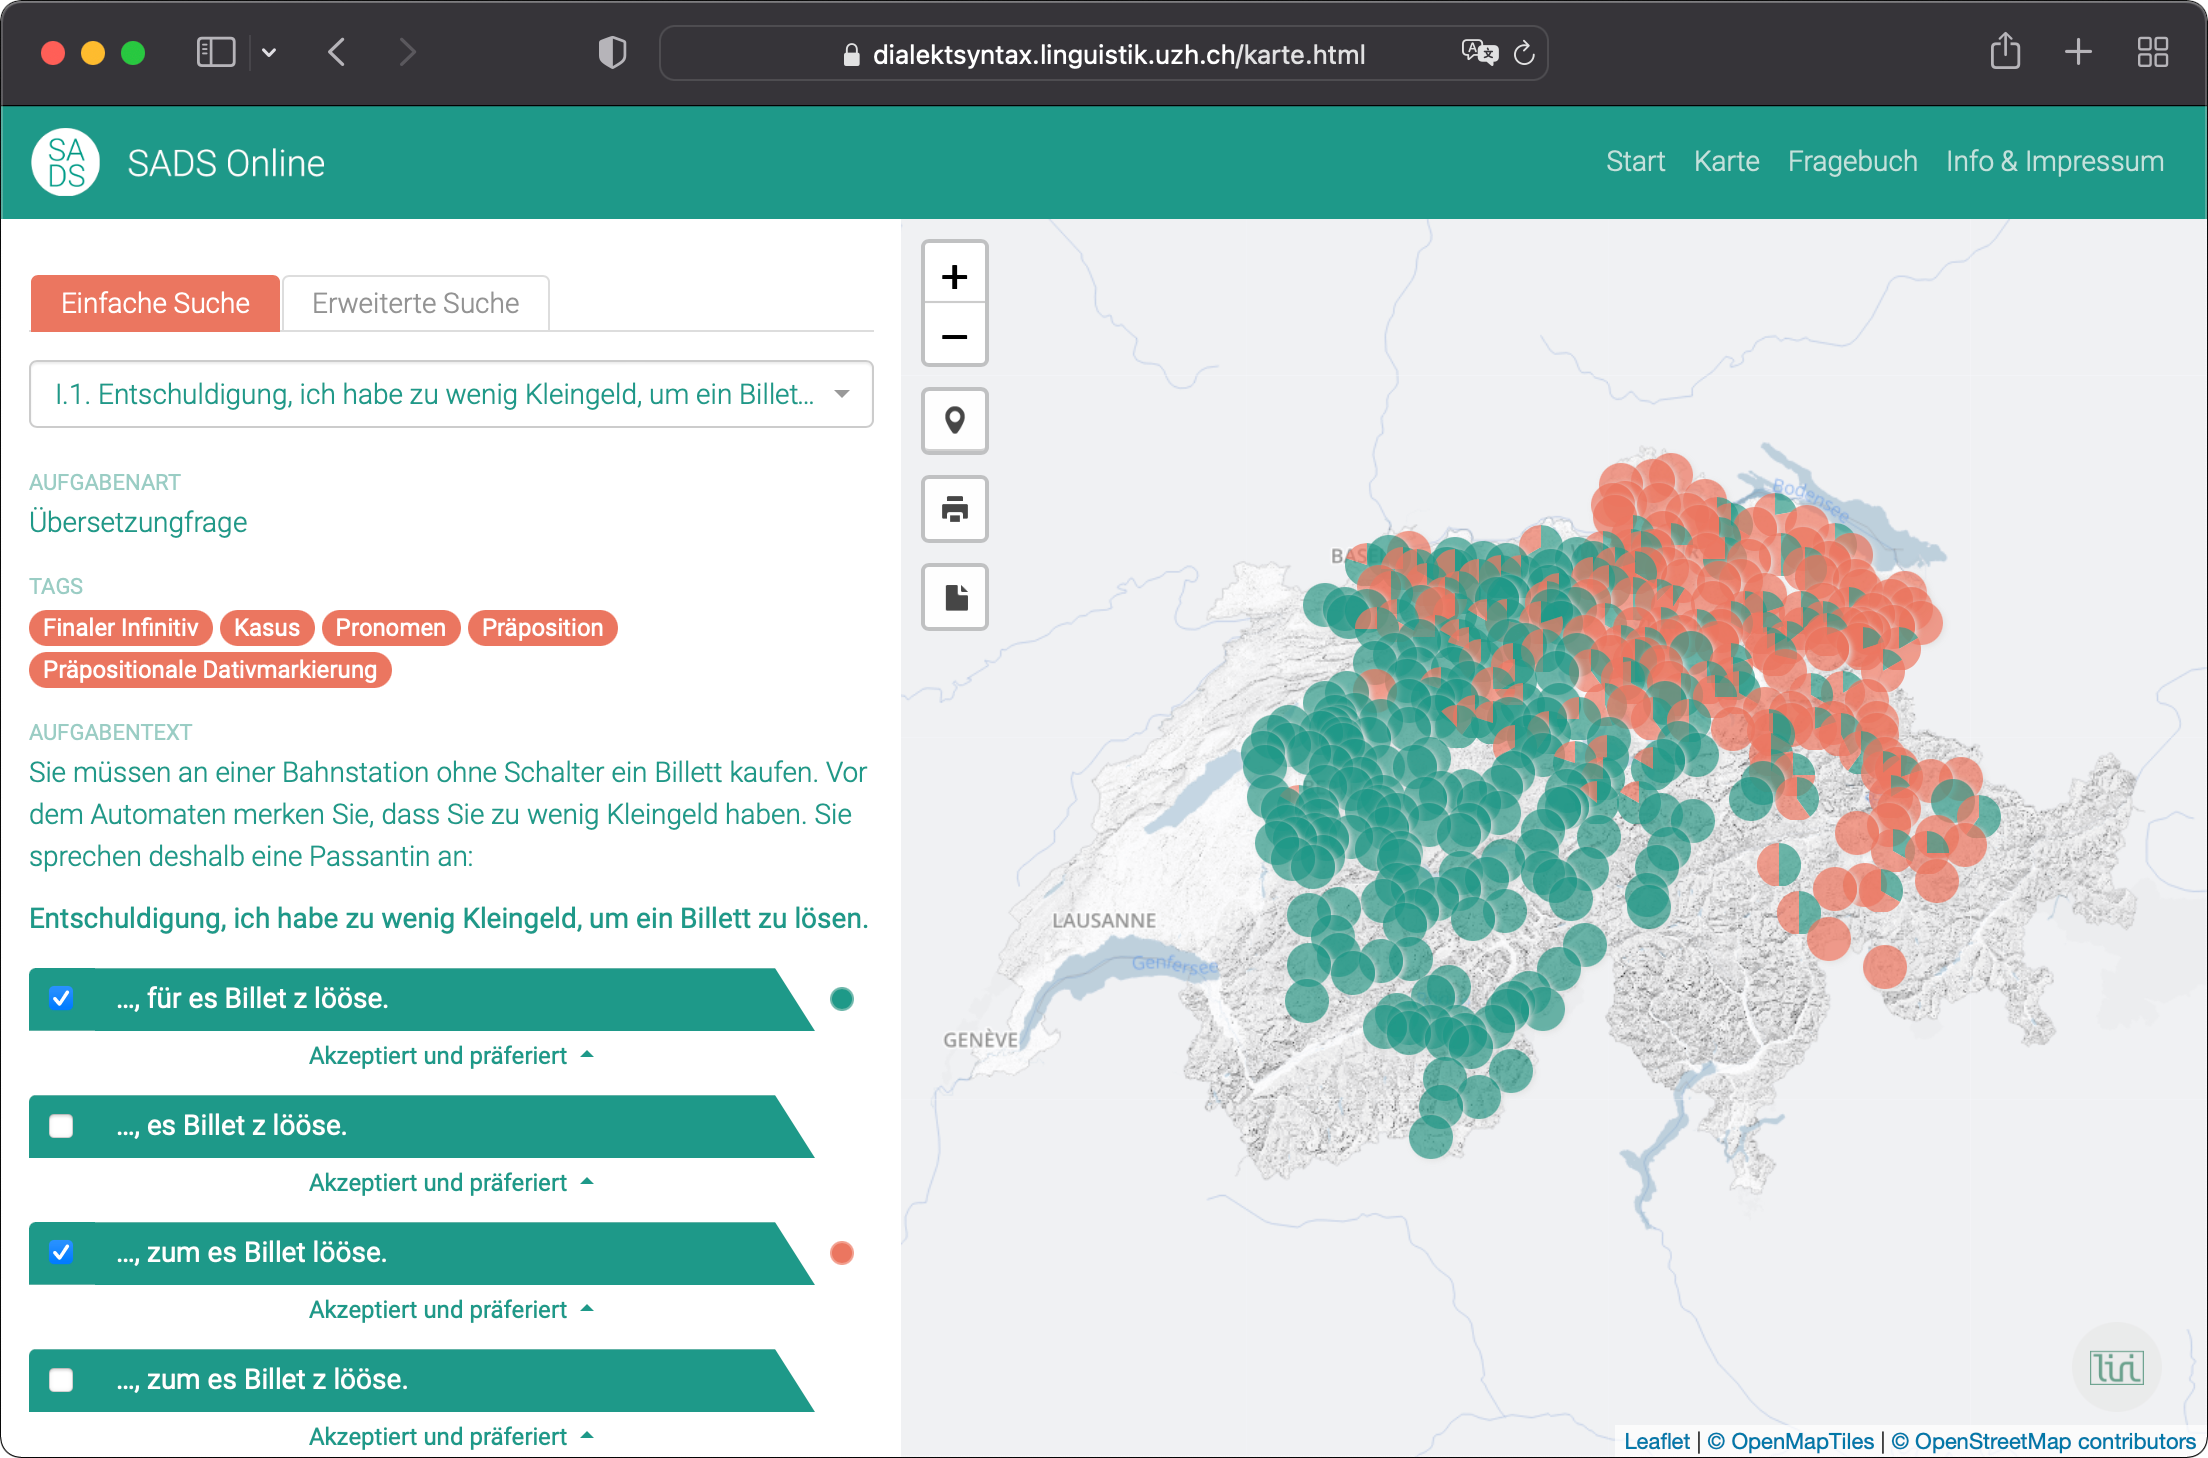Enable the 'es Billet z lööse' checkbox
Image resolution: width=2208 pixels, height=1458 pixels.
(62, 1126)
